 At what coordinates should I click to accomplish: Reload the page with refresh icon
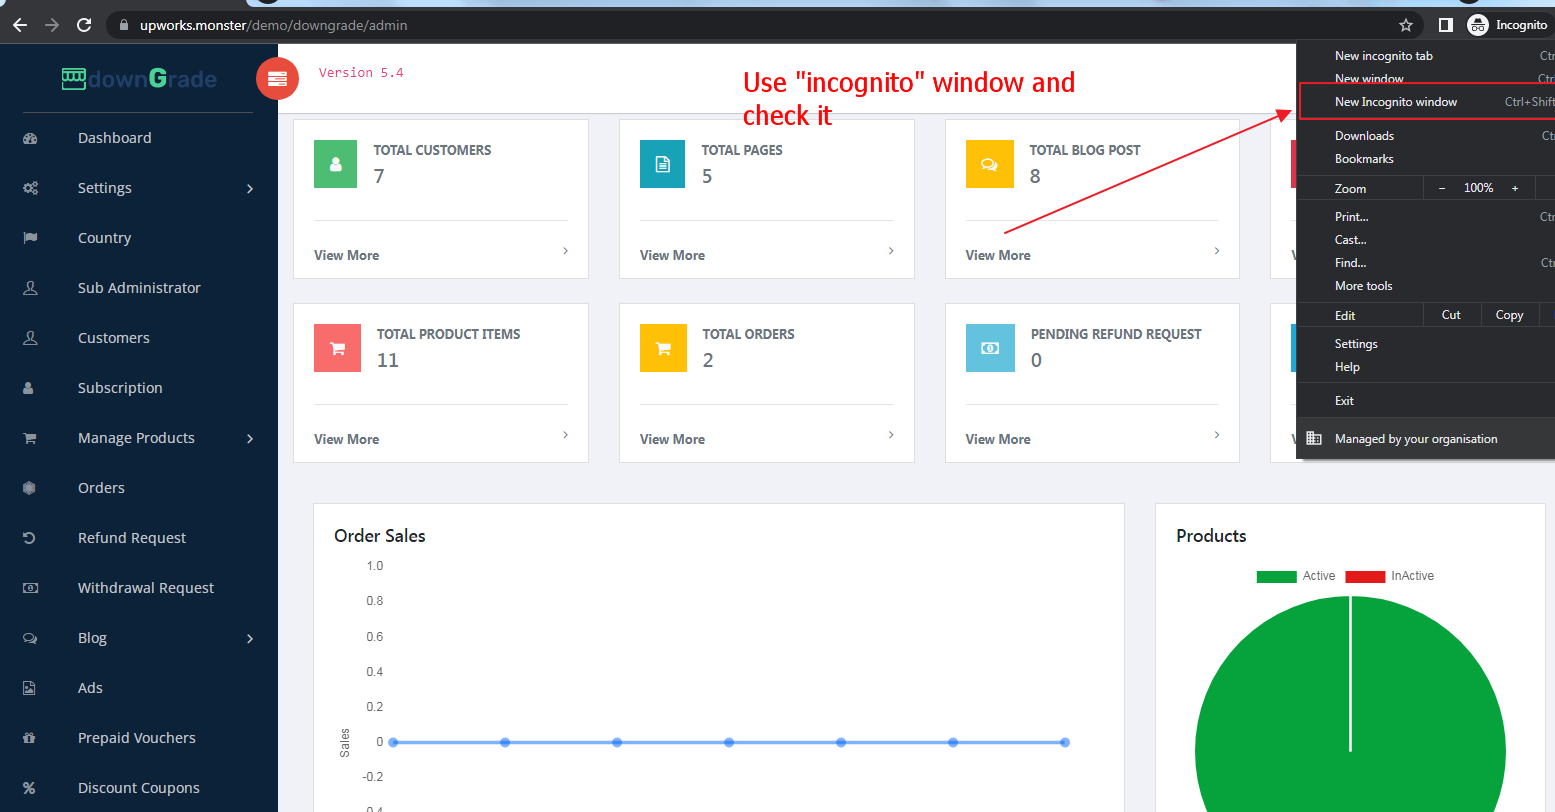click(x=84, y=25)
